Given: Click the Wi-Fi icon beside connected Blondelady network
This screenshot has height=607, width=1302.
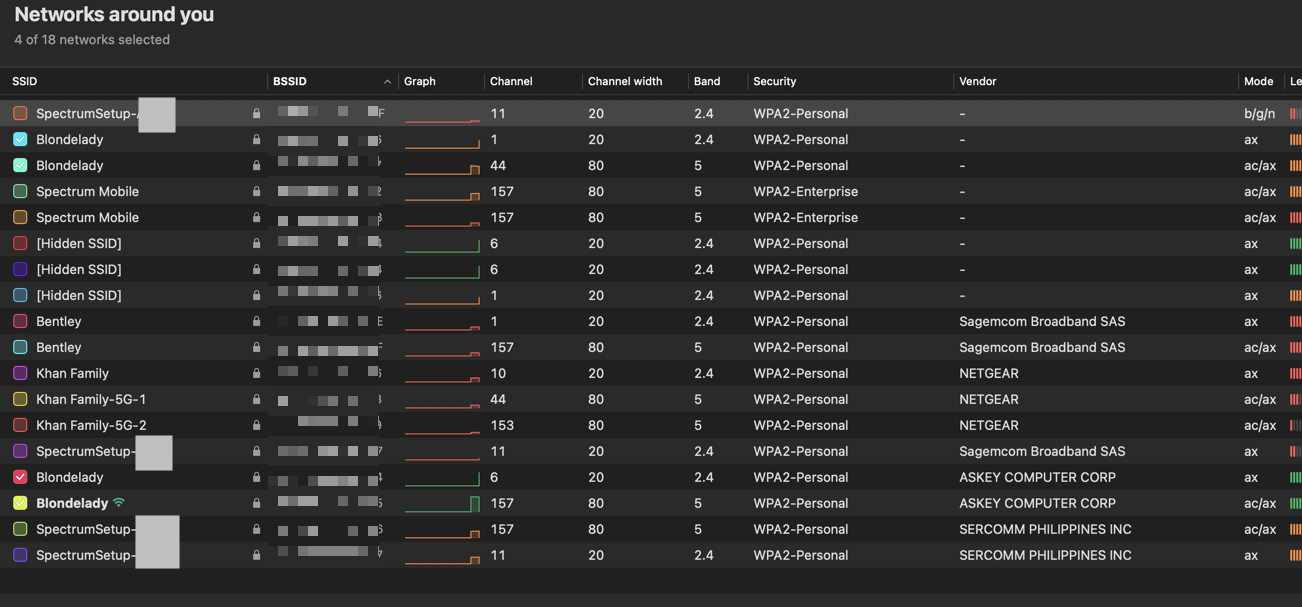Looking at the screenshot, I should click(x=119, y=503).
